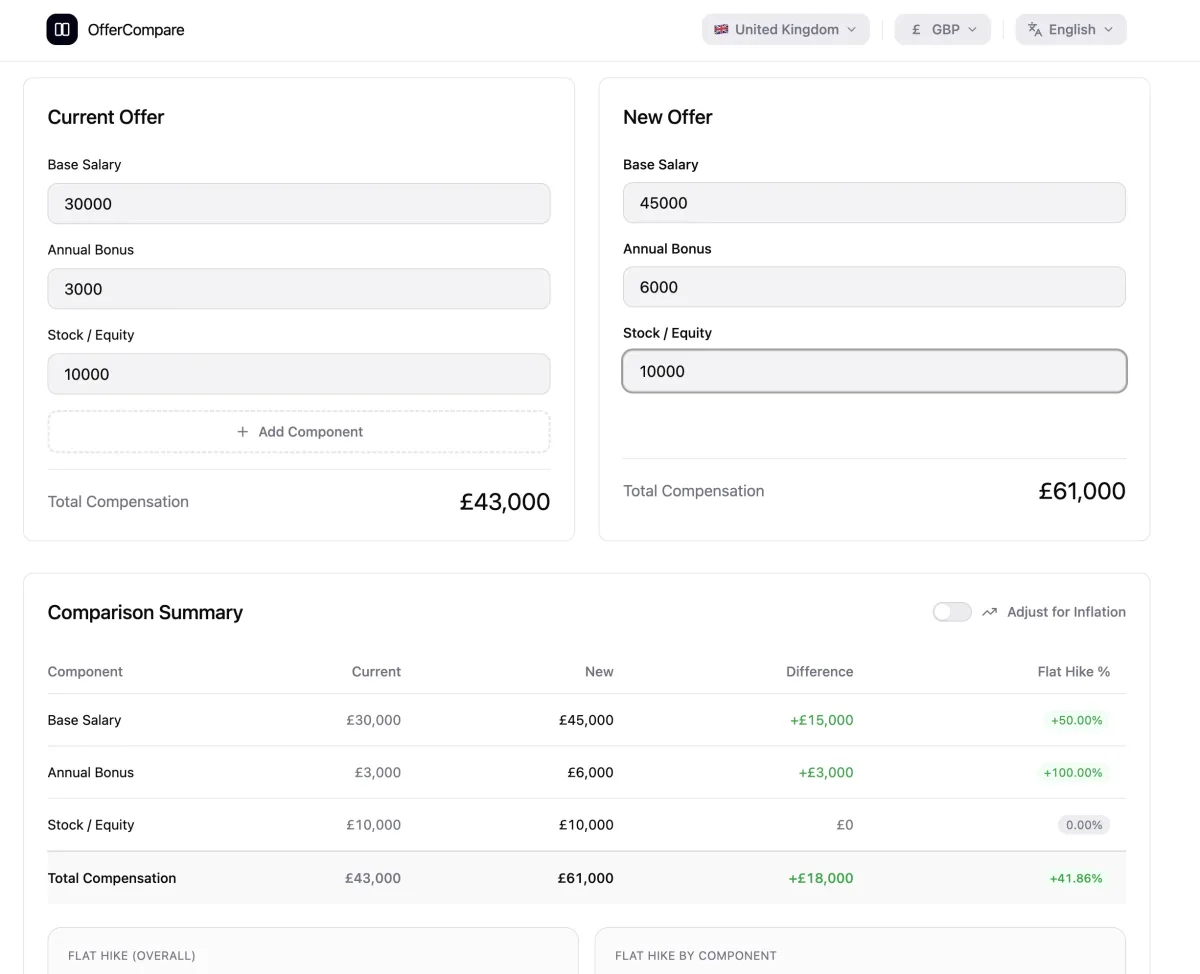Click the Difference column header
The image size is (1200, 974).
coord(819,672)
